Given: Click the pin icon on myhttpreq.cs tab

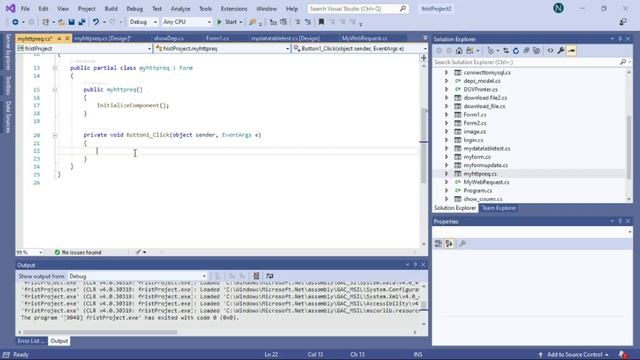Looking at the screenshot, I should coord(59,38).
